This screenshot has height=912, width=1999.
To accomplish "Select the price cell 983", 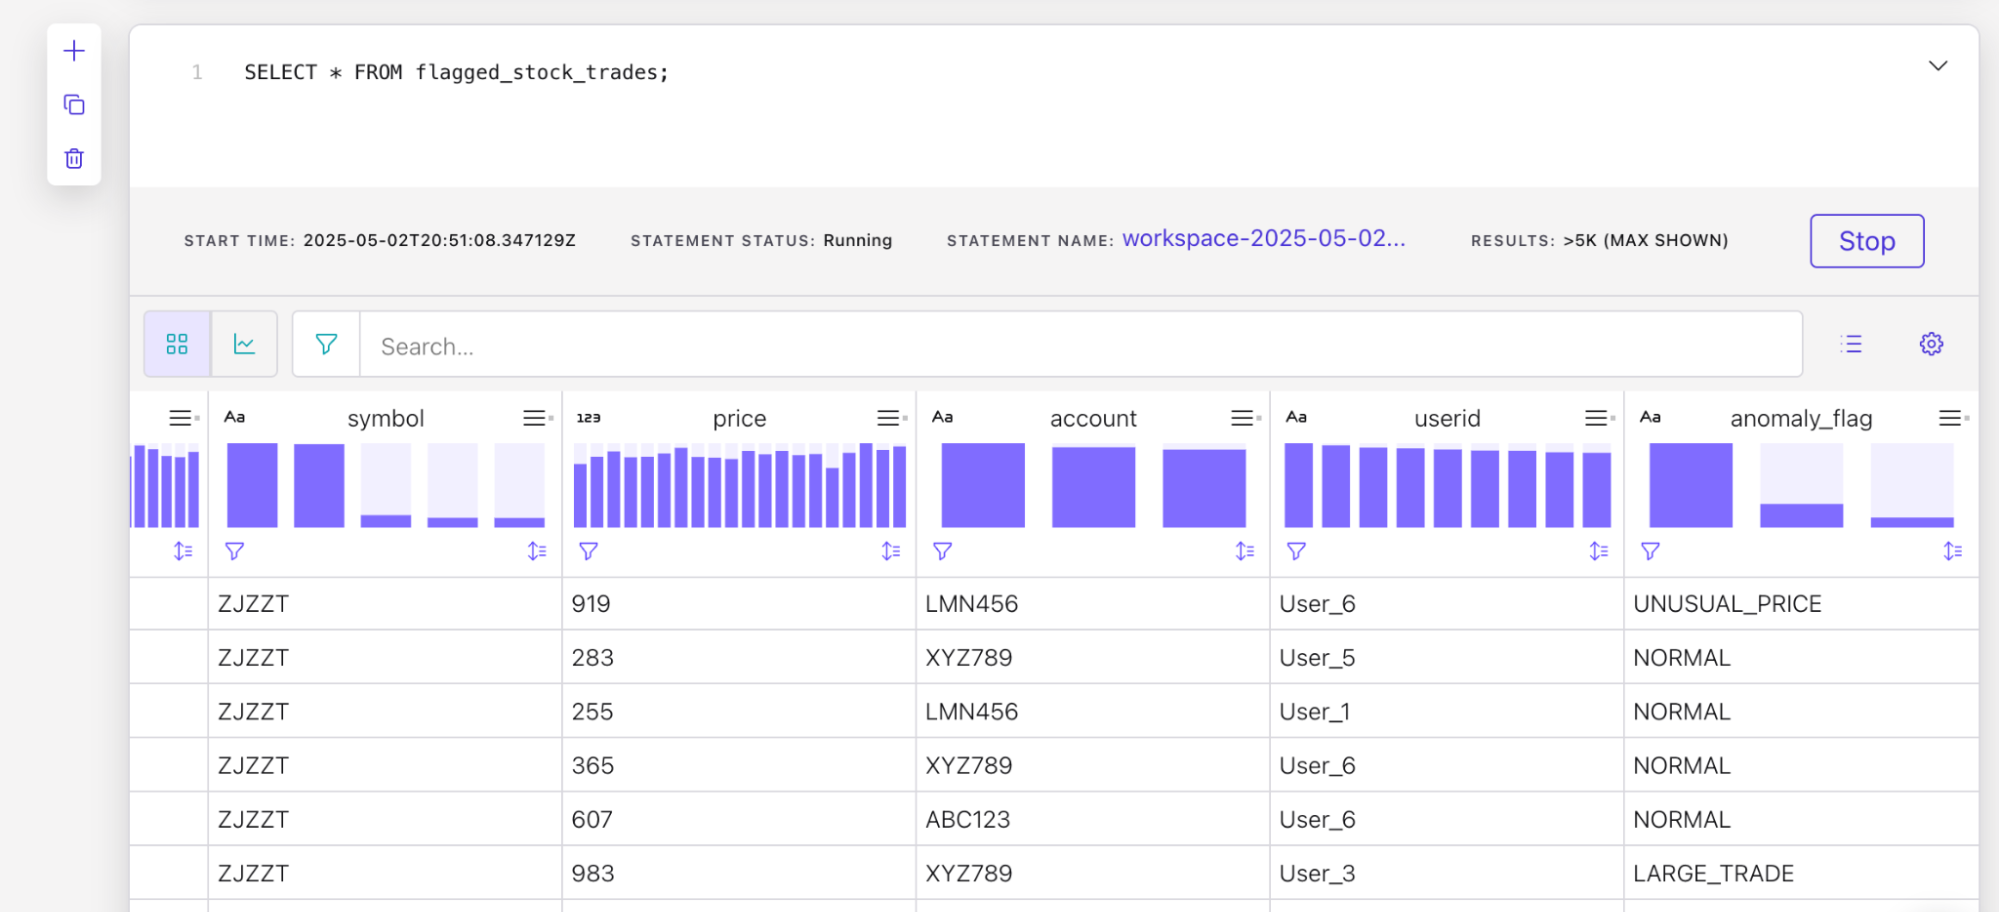I will [739, 873].
